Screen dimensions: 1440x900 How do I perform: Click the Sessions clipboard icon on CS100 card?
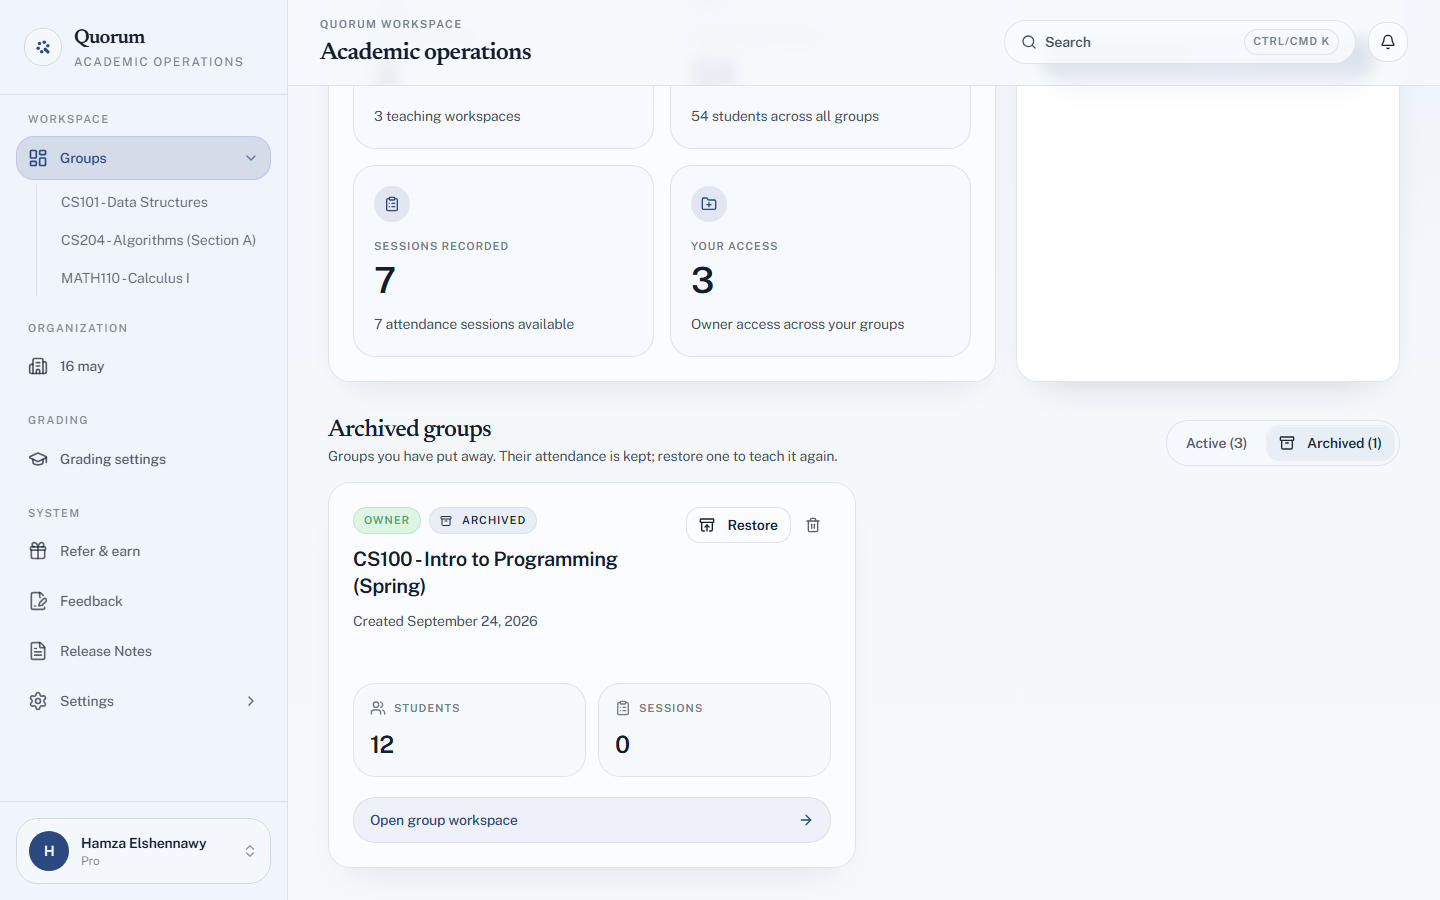click(x=623, y=708)
